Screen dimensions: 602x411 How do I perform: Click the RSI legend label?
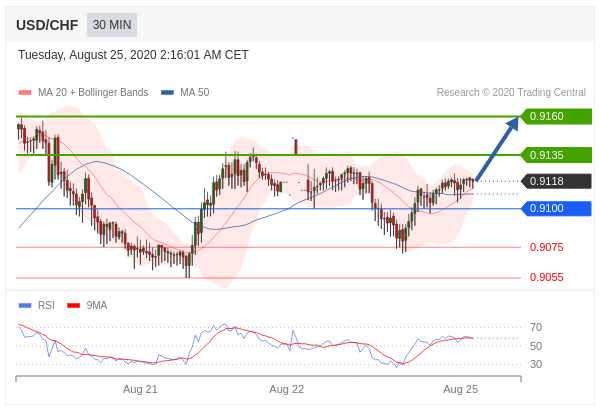(x=46, y=305)
